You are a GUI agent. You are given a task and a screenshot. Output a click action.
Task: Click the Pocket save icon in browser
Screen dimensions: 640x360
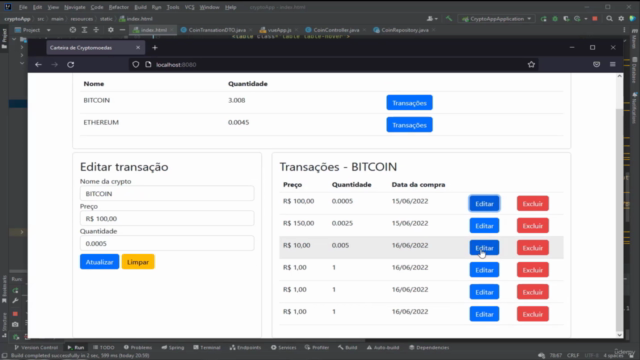tap(596, 64)
